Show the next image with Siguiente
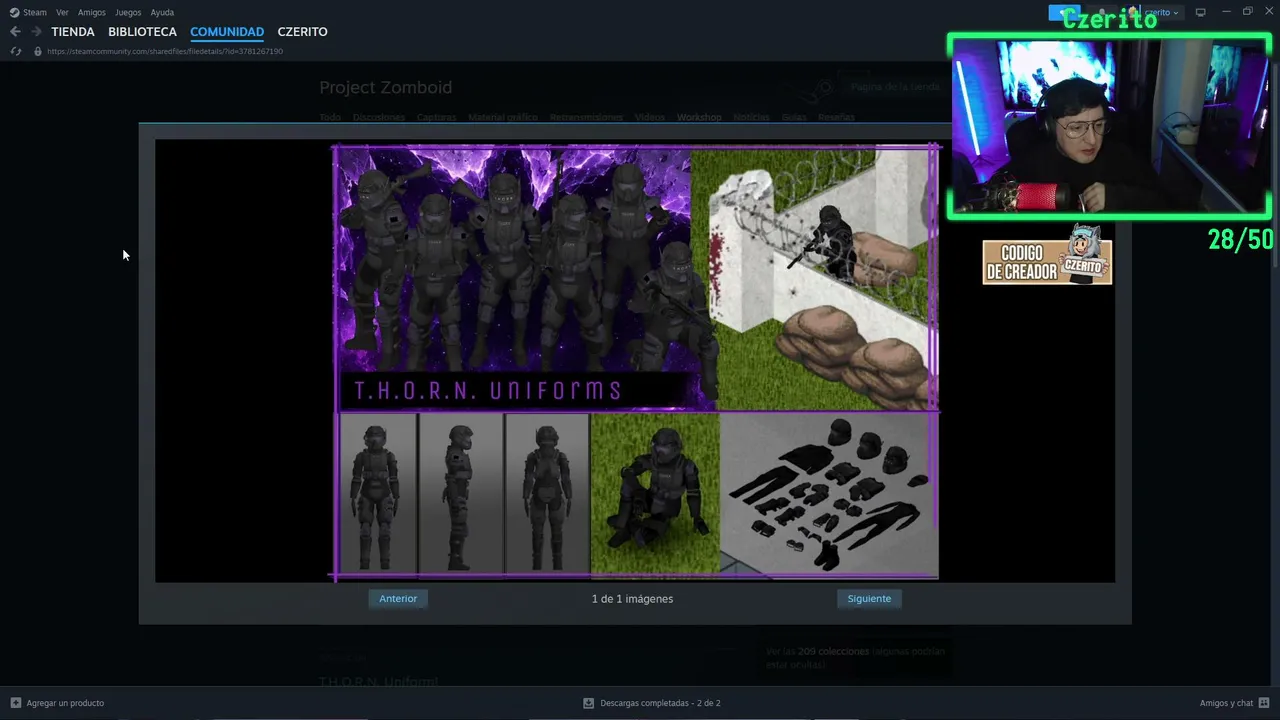This screenshot has height=720, width=1280. (869, 598)
